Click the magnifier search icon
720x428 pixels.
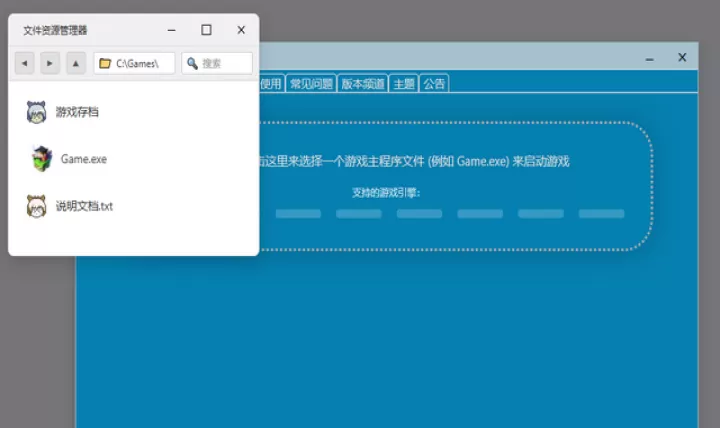(x=192, y=63)
